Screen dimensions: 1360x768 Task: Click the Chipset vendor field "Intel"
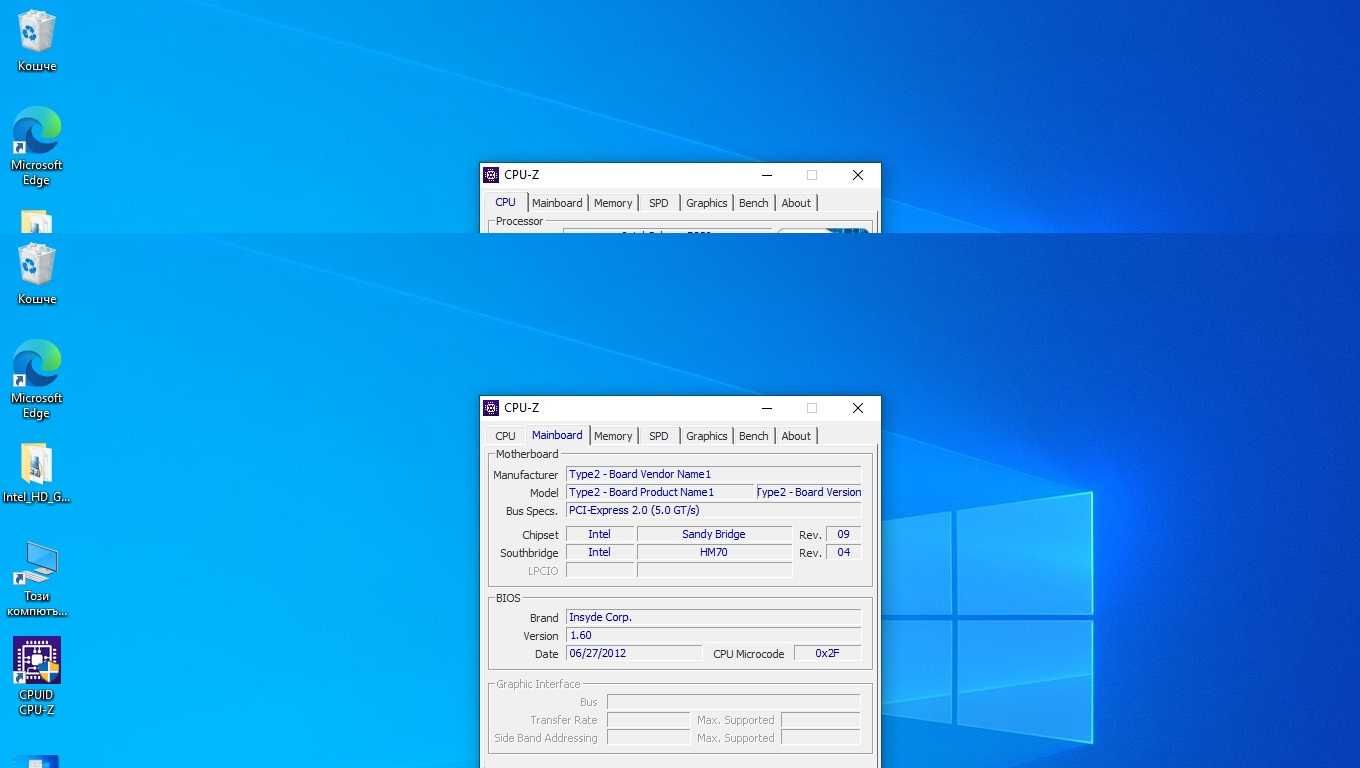(x=600, y=534)
